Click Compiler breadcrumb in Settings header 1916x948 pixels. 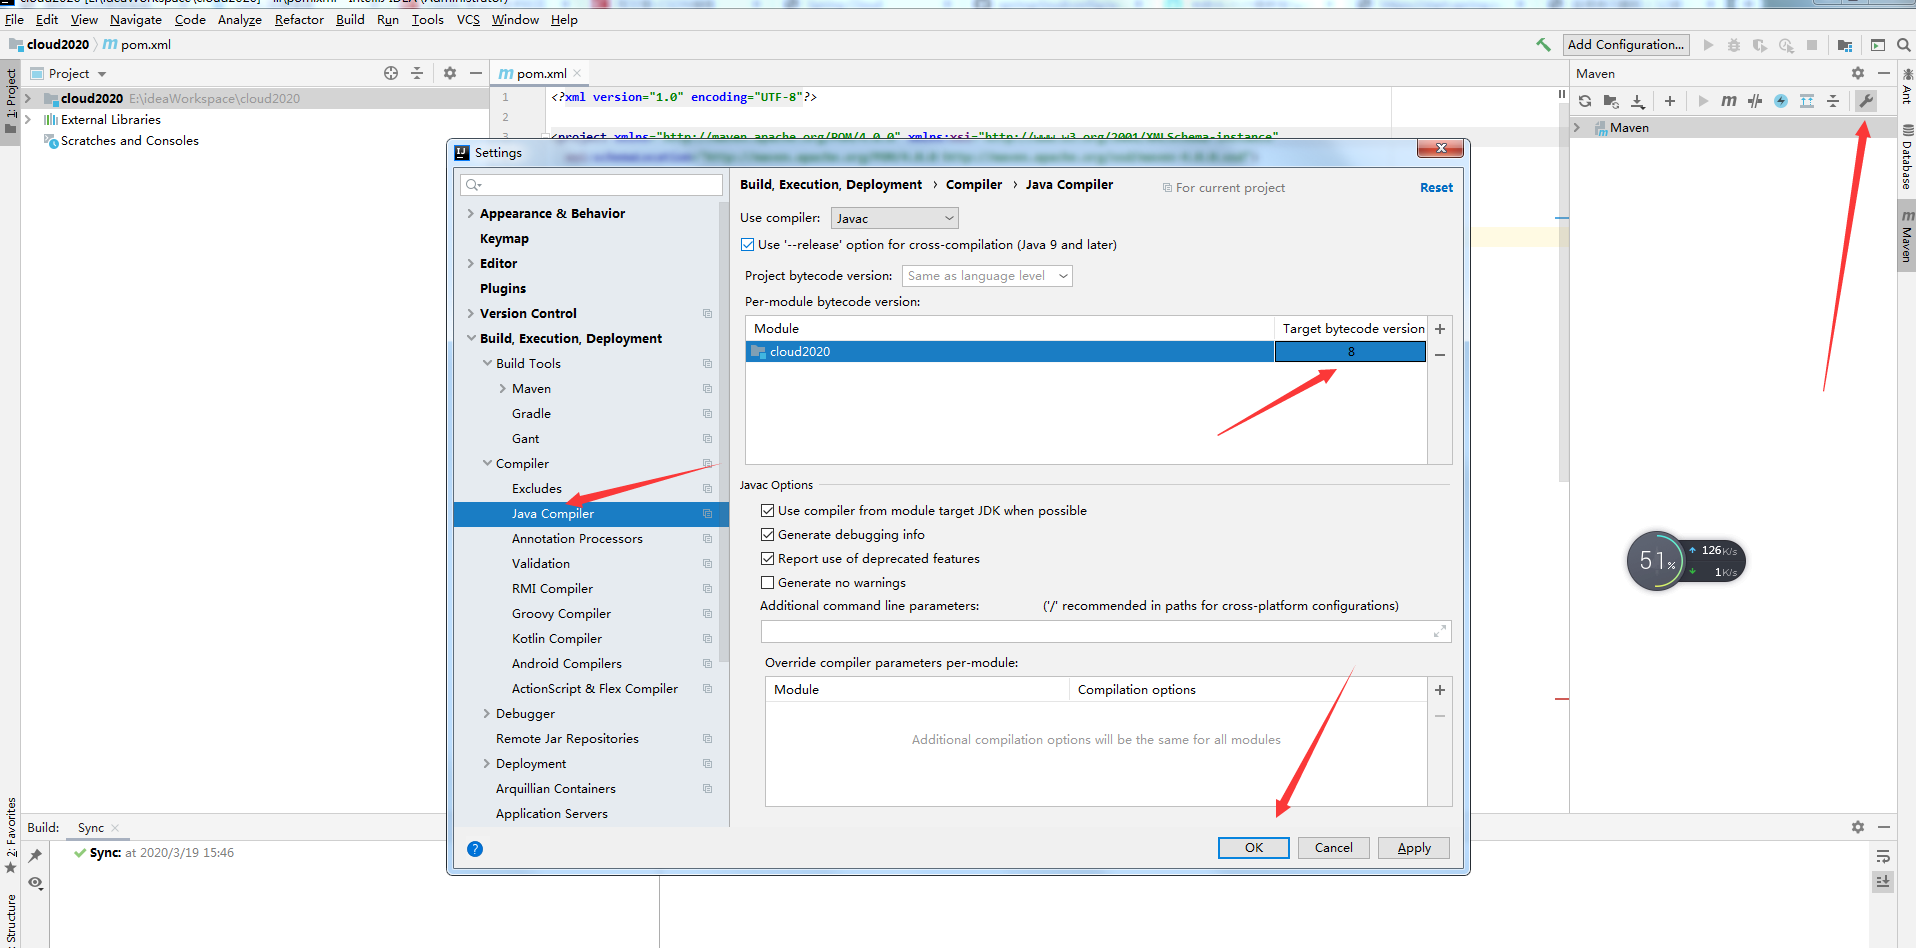[x=973, y=185]
